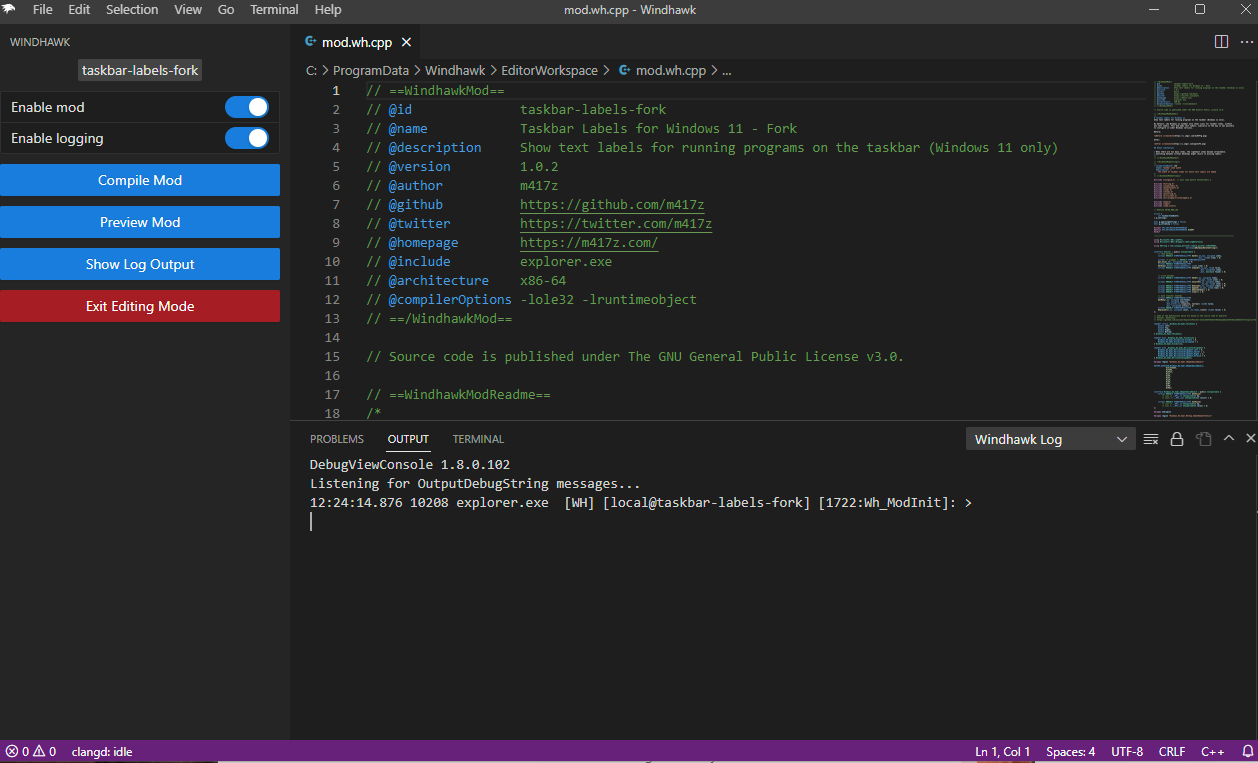The image size is (1258, 763).
Task: Click clangd: idle status bar item
Action: point(102,751)
